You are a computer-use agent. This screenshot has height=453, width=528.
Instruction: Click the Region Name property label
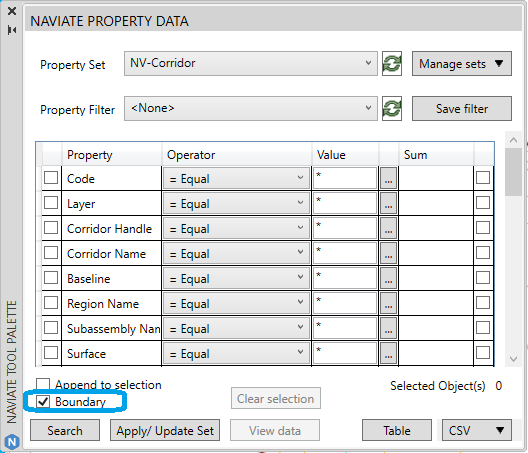pyautogui.click(x=103, y=303)
